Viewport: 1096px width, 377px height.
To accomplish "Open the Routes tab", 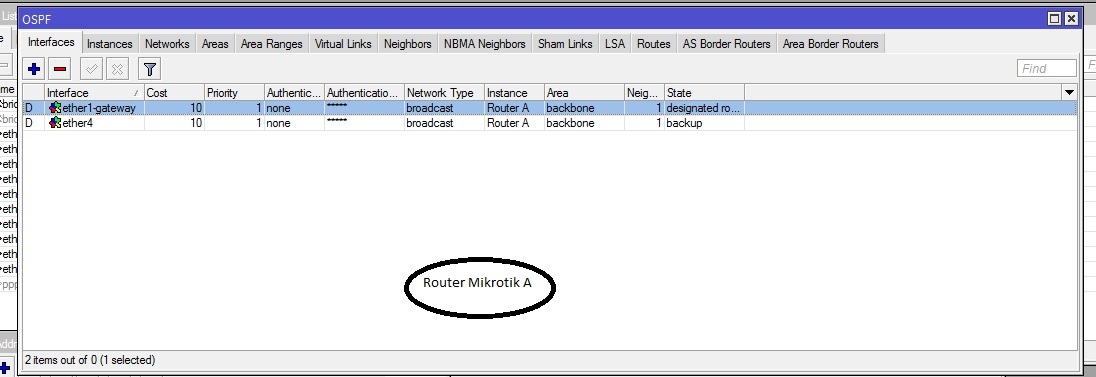I will [x=654, y=44].
